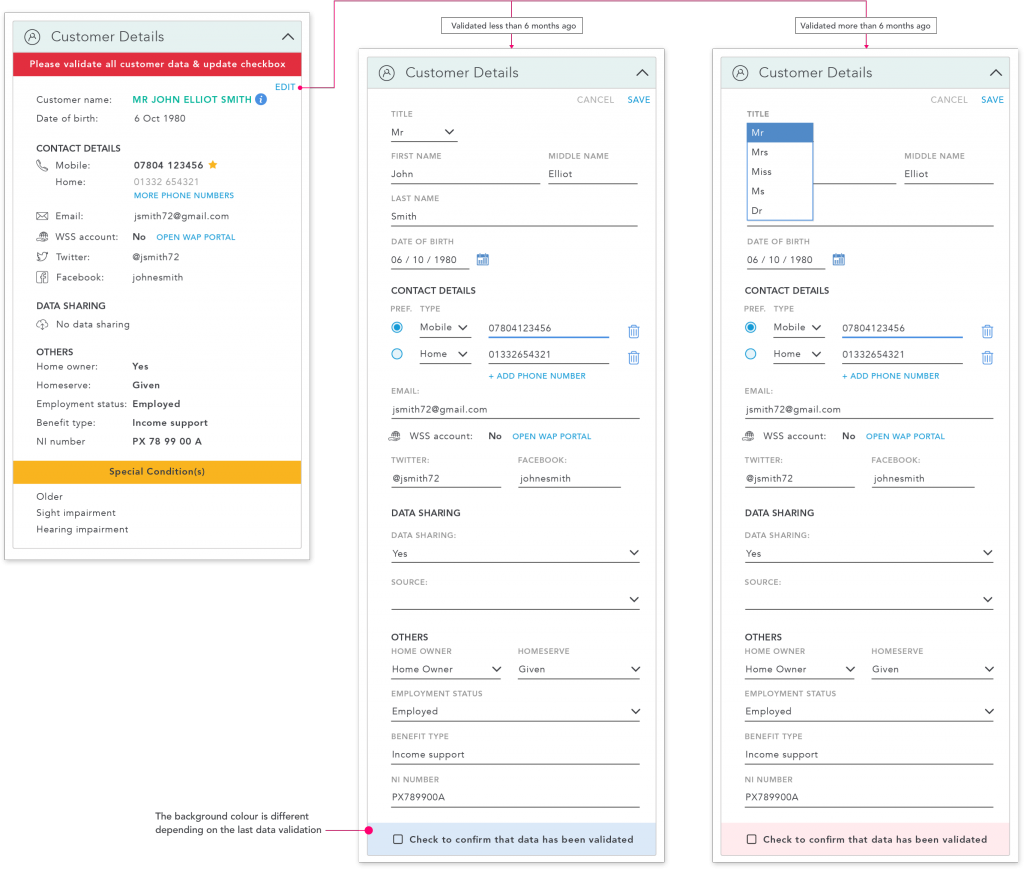Collapse the Customer Details card with the red banner
This screenshot has height=869, width=1024.
(x=288, y=37)
